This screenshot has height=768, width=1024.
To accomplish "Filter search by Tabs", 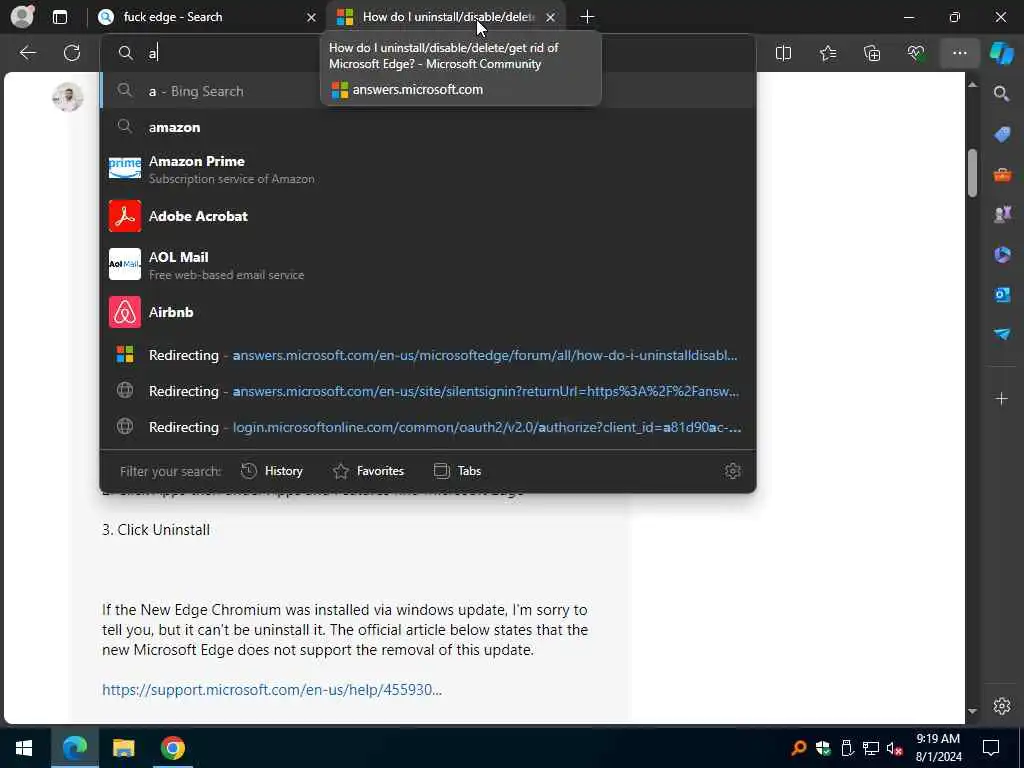I will point(457,471).
